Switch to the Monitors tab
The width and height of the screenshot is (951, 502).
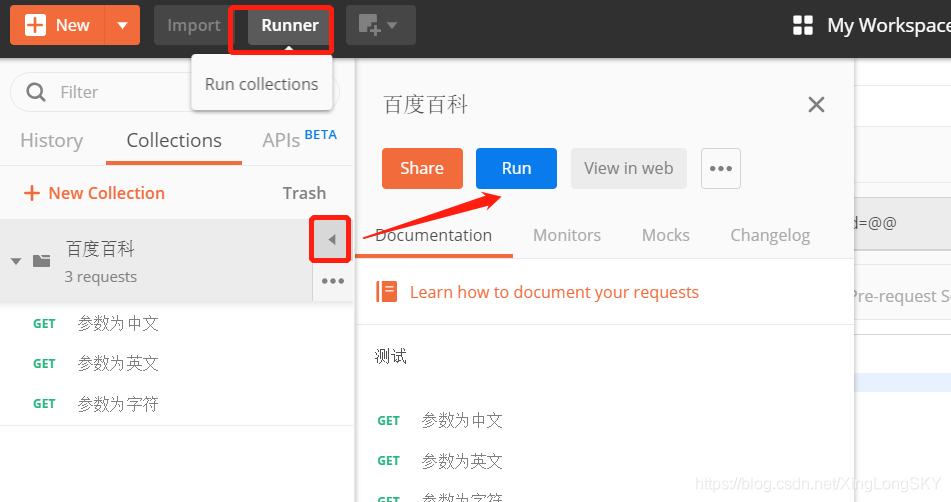tap(567, 235)
